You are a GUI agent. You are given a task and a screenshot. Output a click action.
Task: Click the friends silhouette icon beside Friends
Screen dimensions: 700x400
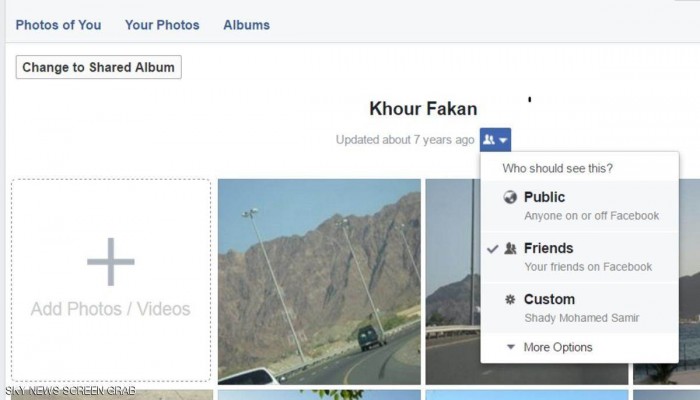510,248
